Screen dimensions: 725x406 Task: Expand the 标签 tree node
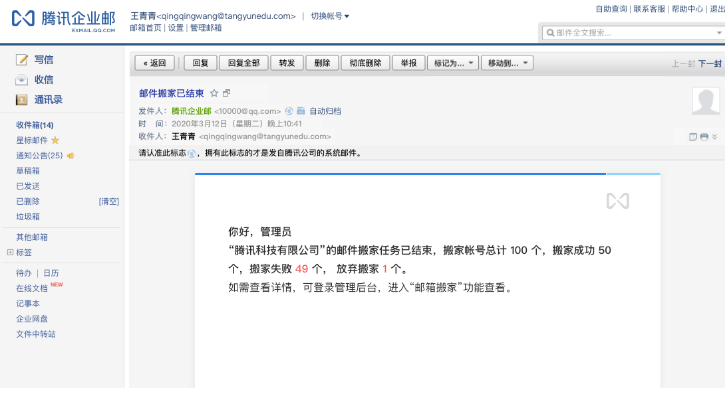(10, 252)
